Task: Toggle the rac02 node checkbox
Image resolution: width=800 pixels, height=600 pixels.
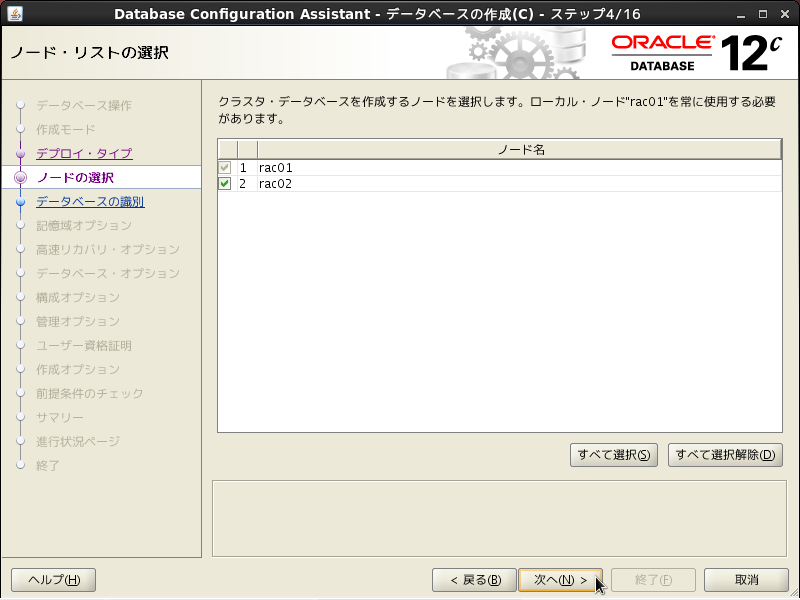Action: coord(225,184)
